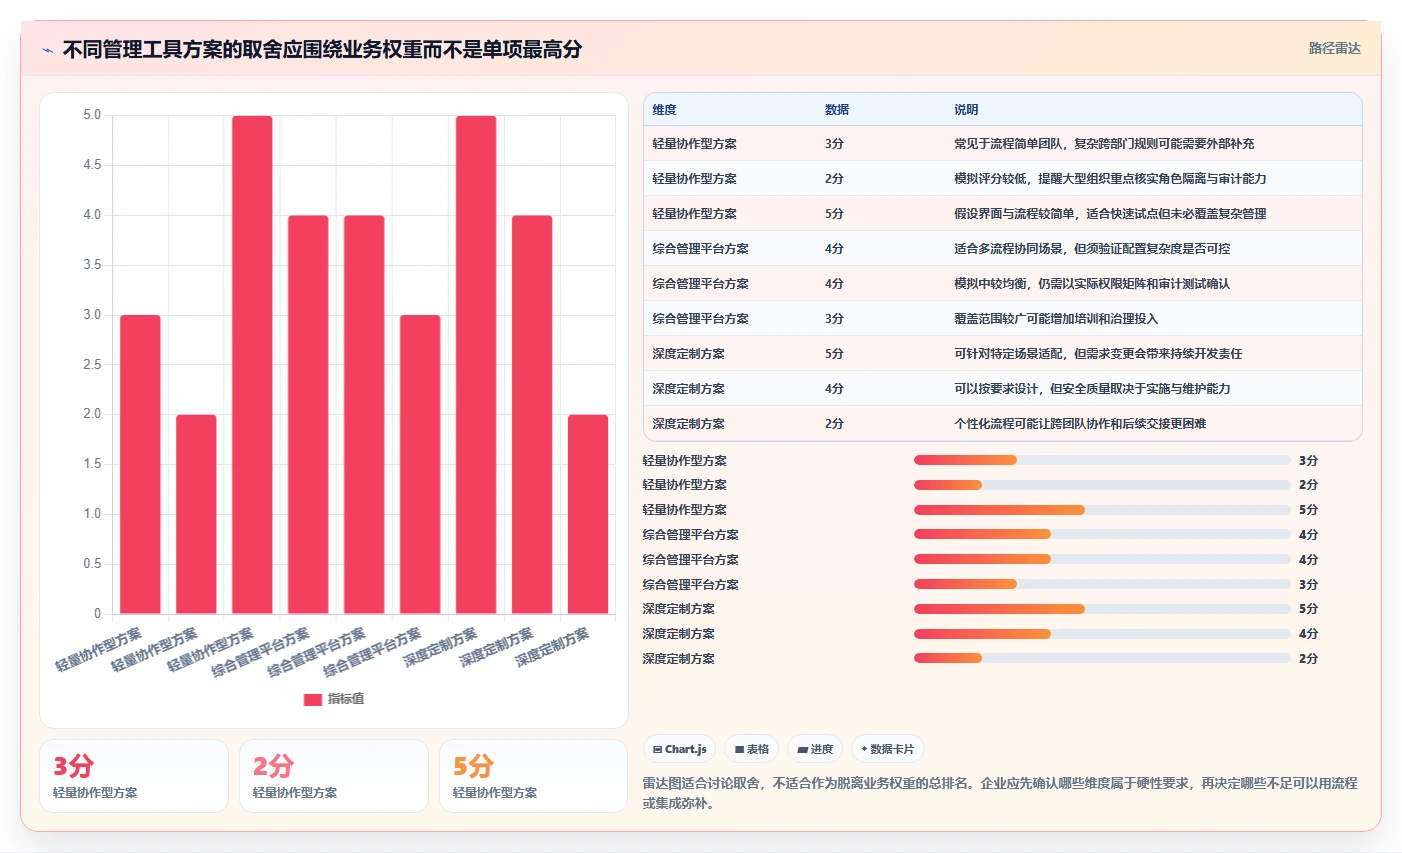Screen dimensions: 1402x853
Task: Click the y-axis label 5.0
Action: coord(92,115)
